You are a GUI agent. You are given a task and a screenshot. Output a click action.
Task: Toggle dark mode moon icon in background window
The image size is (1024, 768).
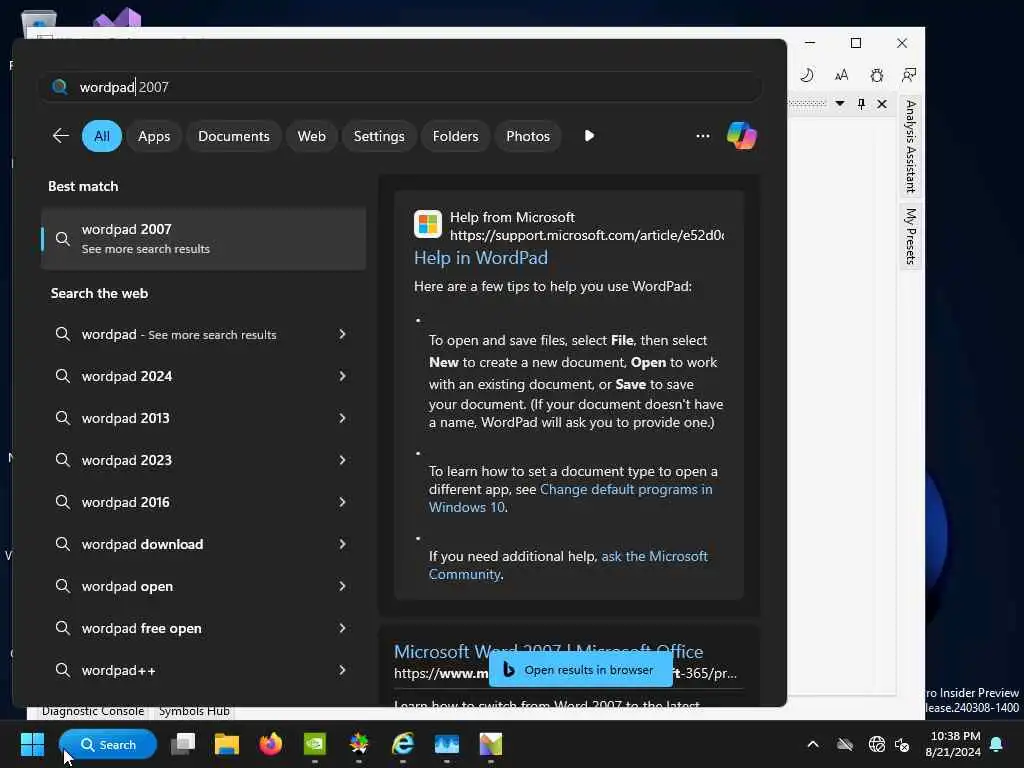(x=807, y=75)
